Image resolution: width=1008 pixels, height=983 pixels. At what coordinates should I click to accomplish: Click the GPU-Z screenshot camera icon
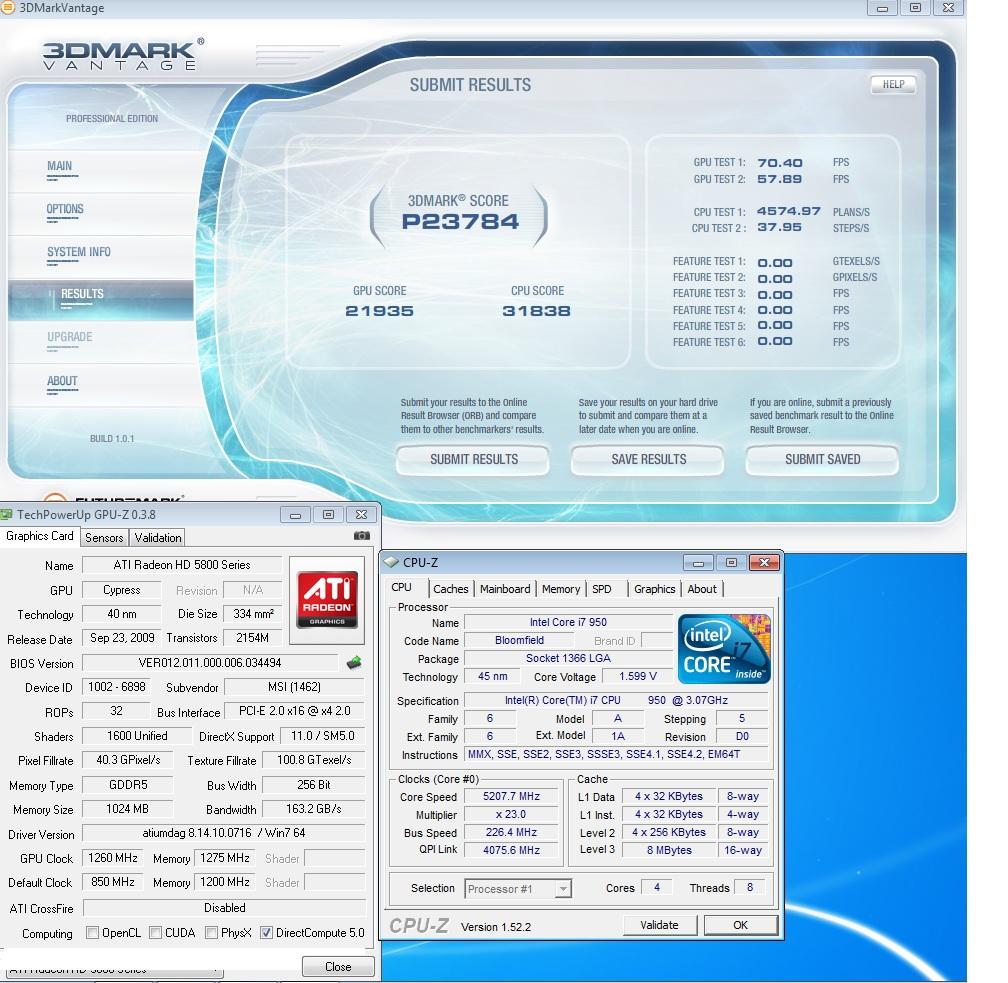tap(362, 536)
